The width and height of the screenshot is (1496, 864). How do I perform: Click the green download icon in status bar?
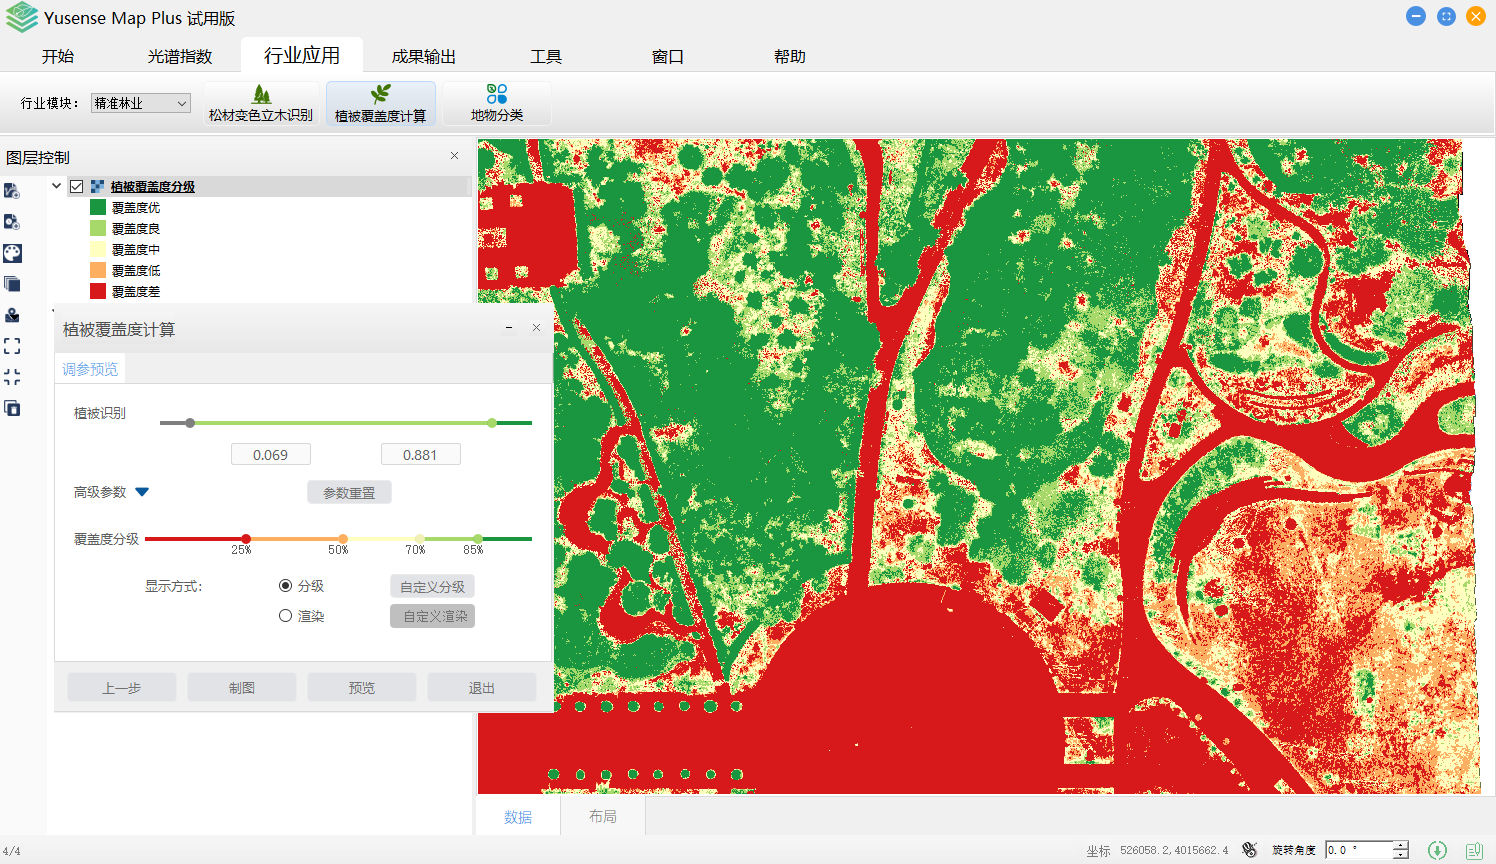1437,850
